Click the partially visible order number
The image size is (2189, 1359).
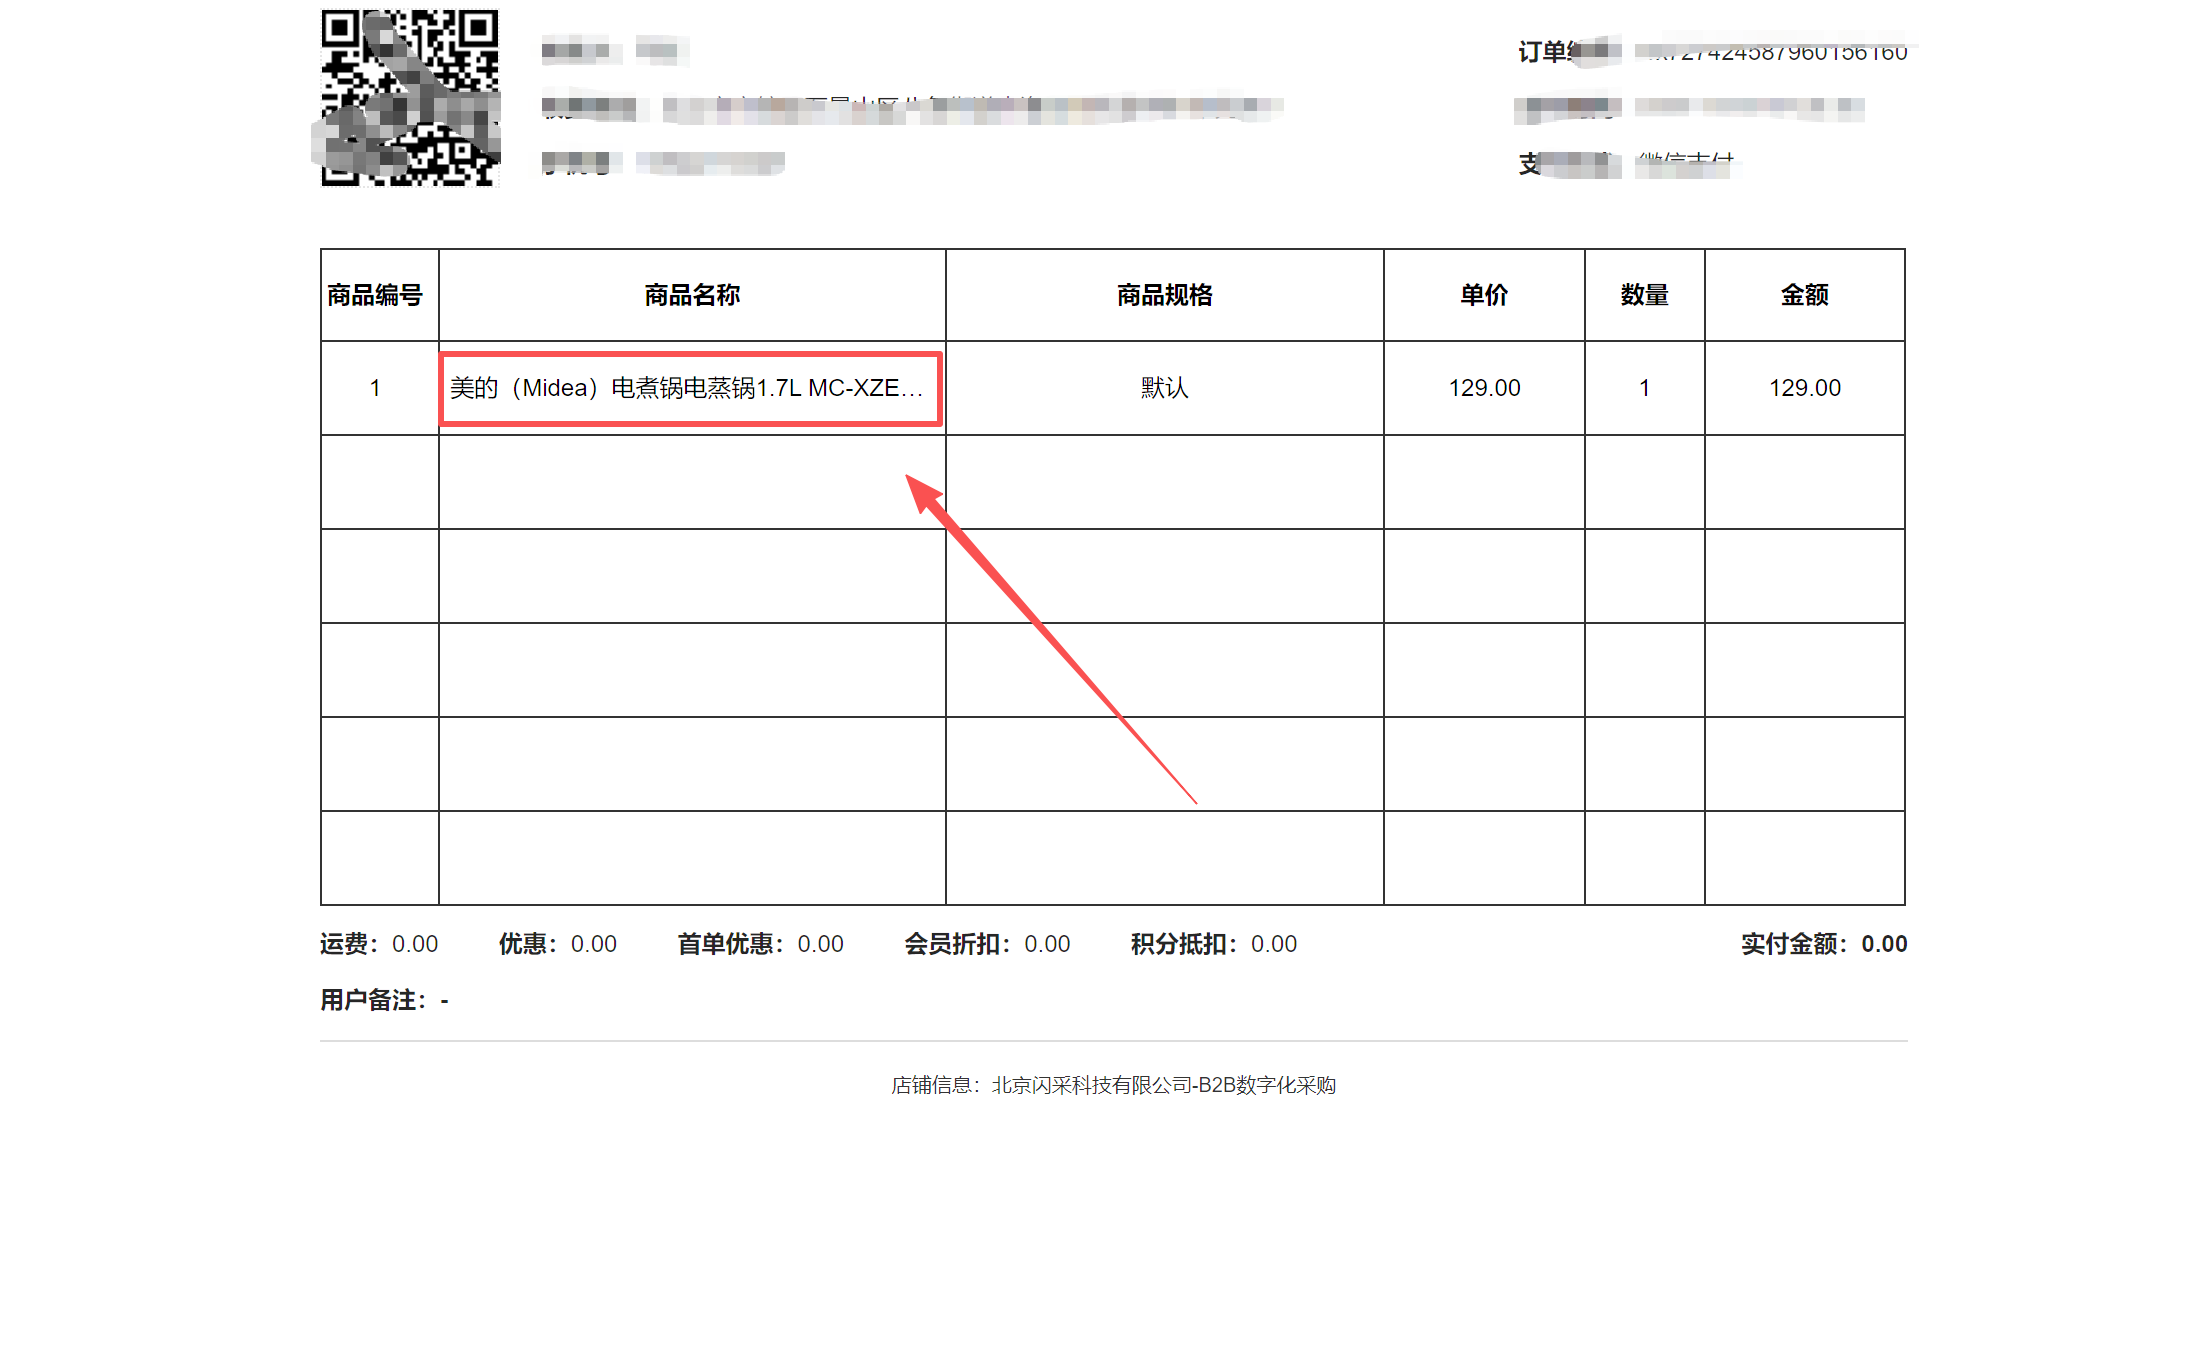[x=1780, y=52]
